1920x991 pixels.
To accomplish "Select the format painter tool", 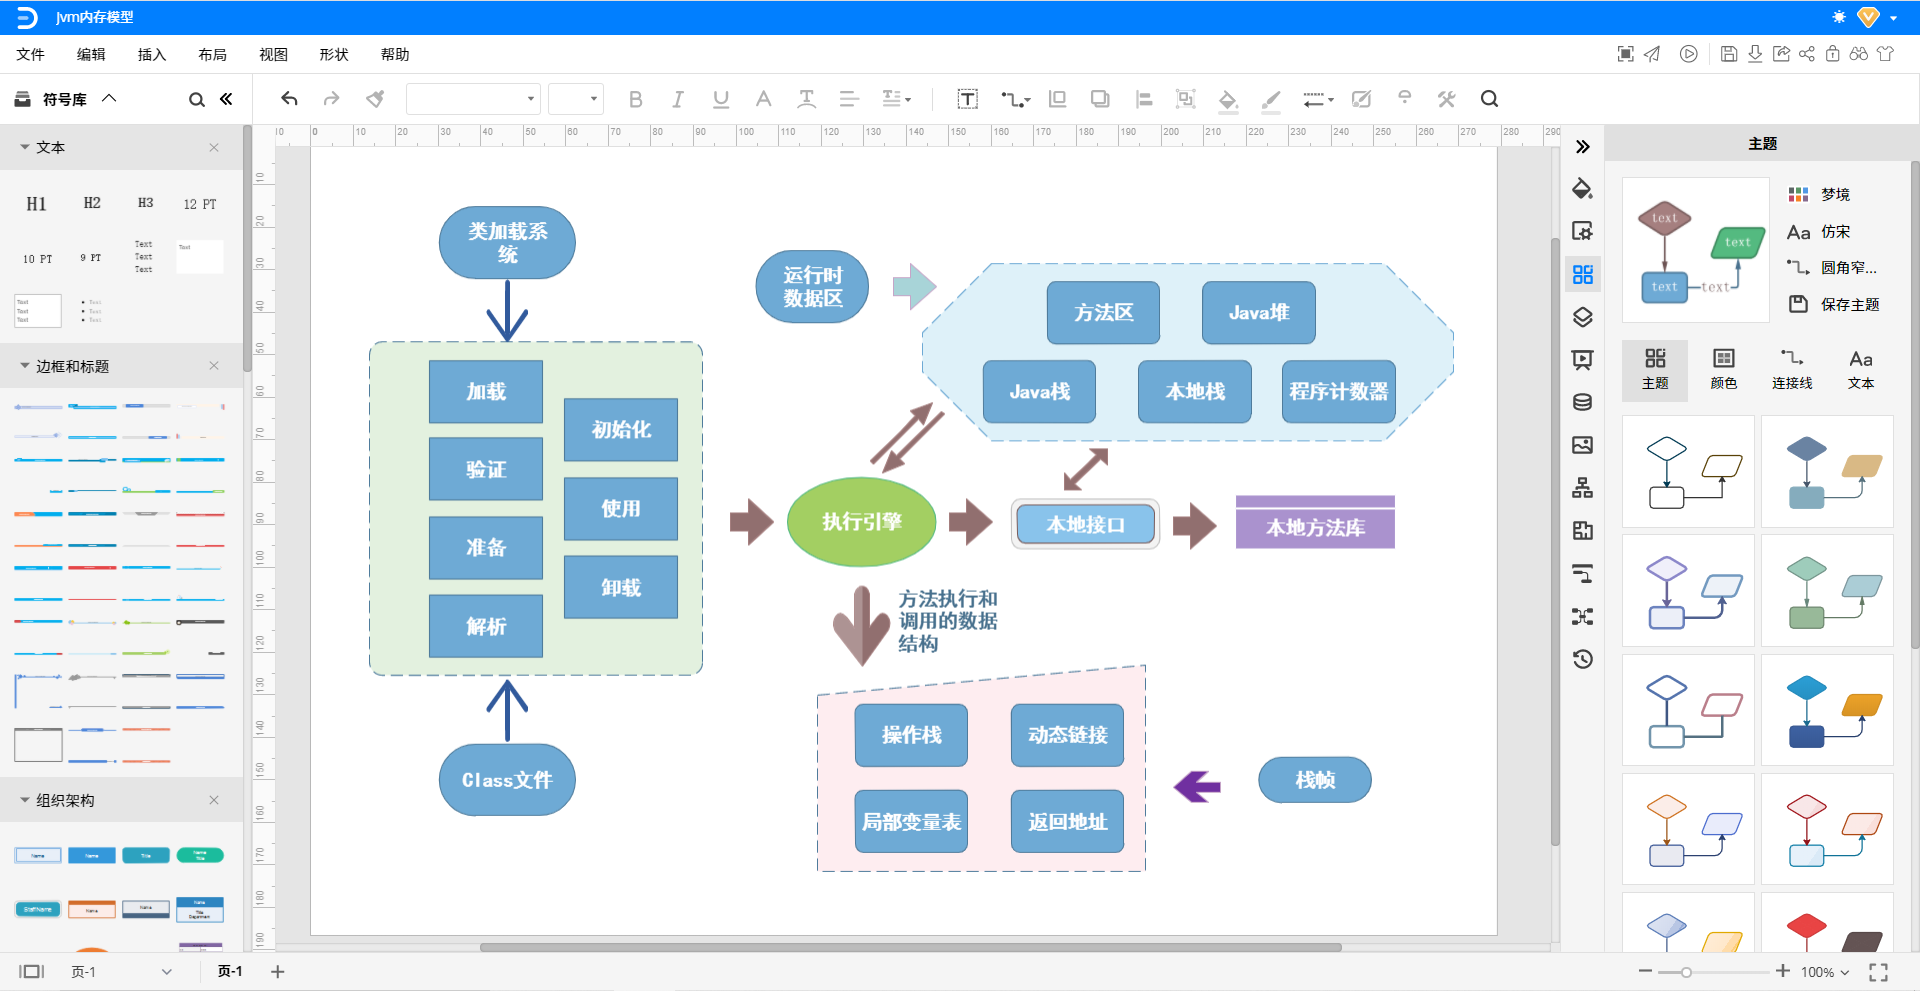I will coord(375,98).
